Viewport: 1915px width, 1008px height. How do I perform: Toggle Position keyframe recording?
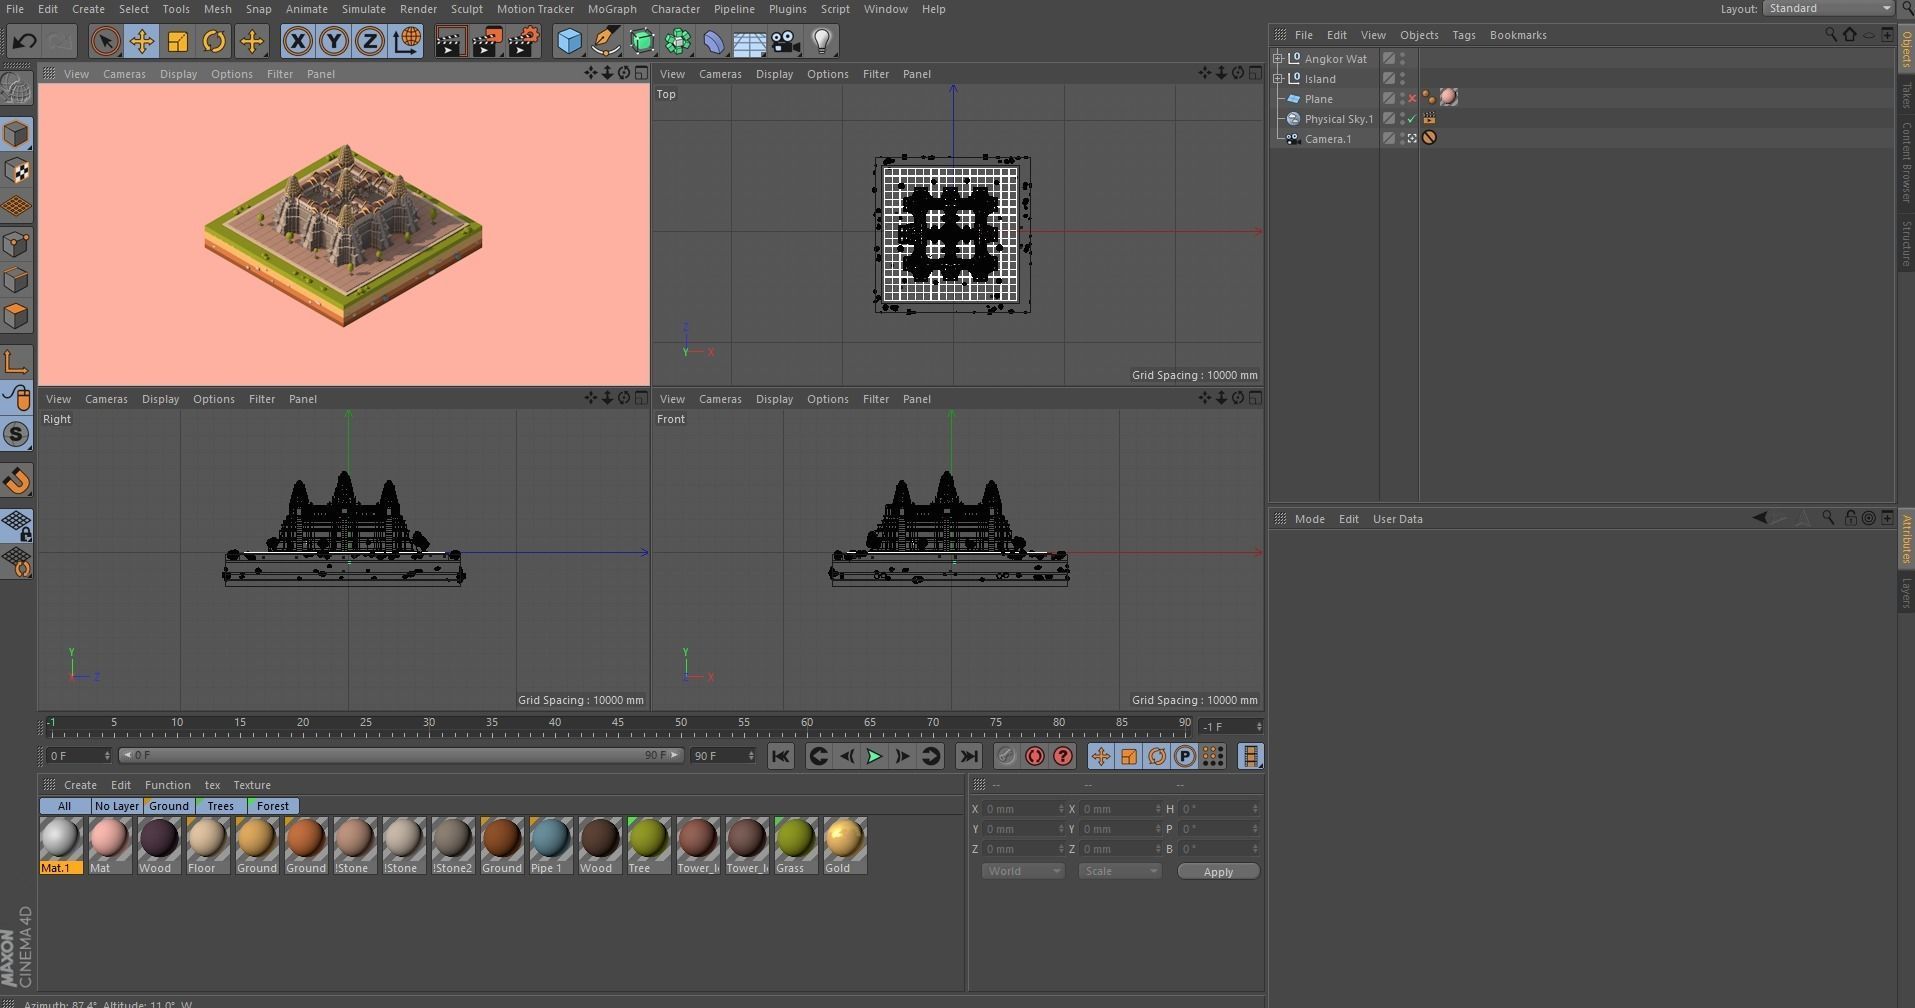(x=1100, y=756)
